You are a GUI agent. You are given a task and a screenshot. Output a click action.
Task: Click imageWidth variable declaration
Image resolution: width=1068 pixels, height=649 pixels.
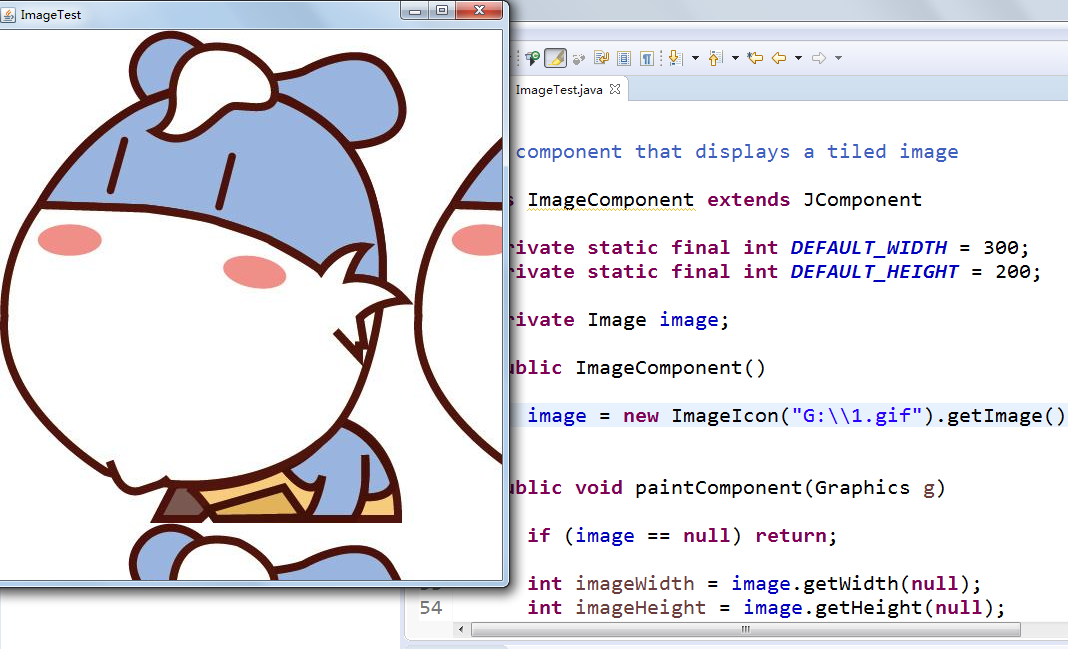635,584
